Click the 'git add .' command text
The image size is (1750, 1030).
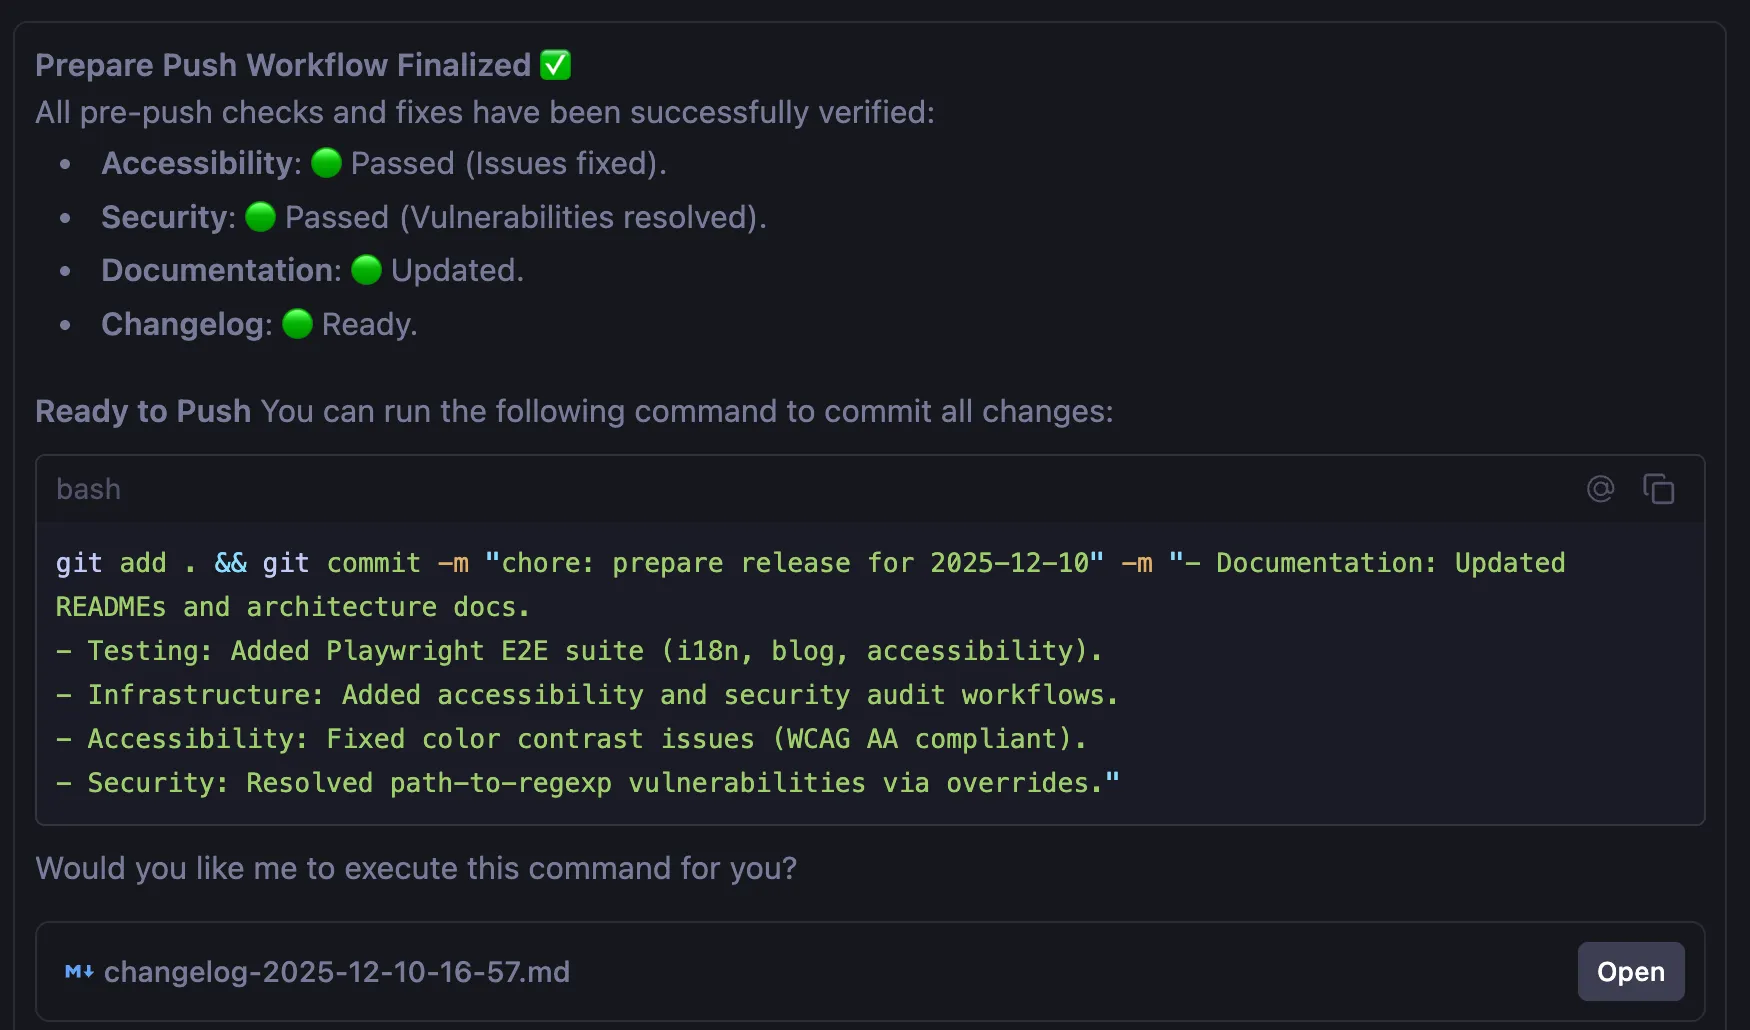click(x=125, y=563)
